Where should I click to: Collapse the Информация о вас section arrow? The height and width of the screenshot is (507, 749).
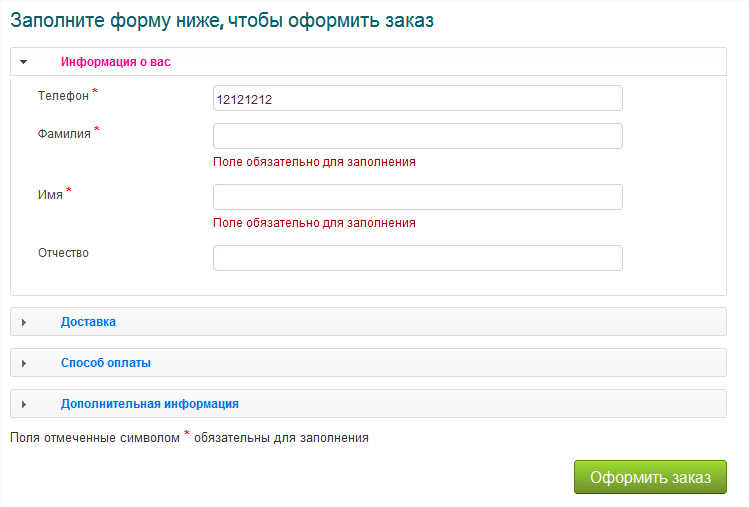(23, 62)
